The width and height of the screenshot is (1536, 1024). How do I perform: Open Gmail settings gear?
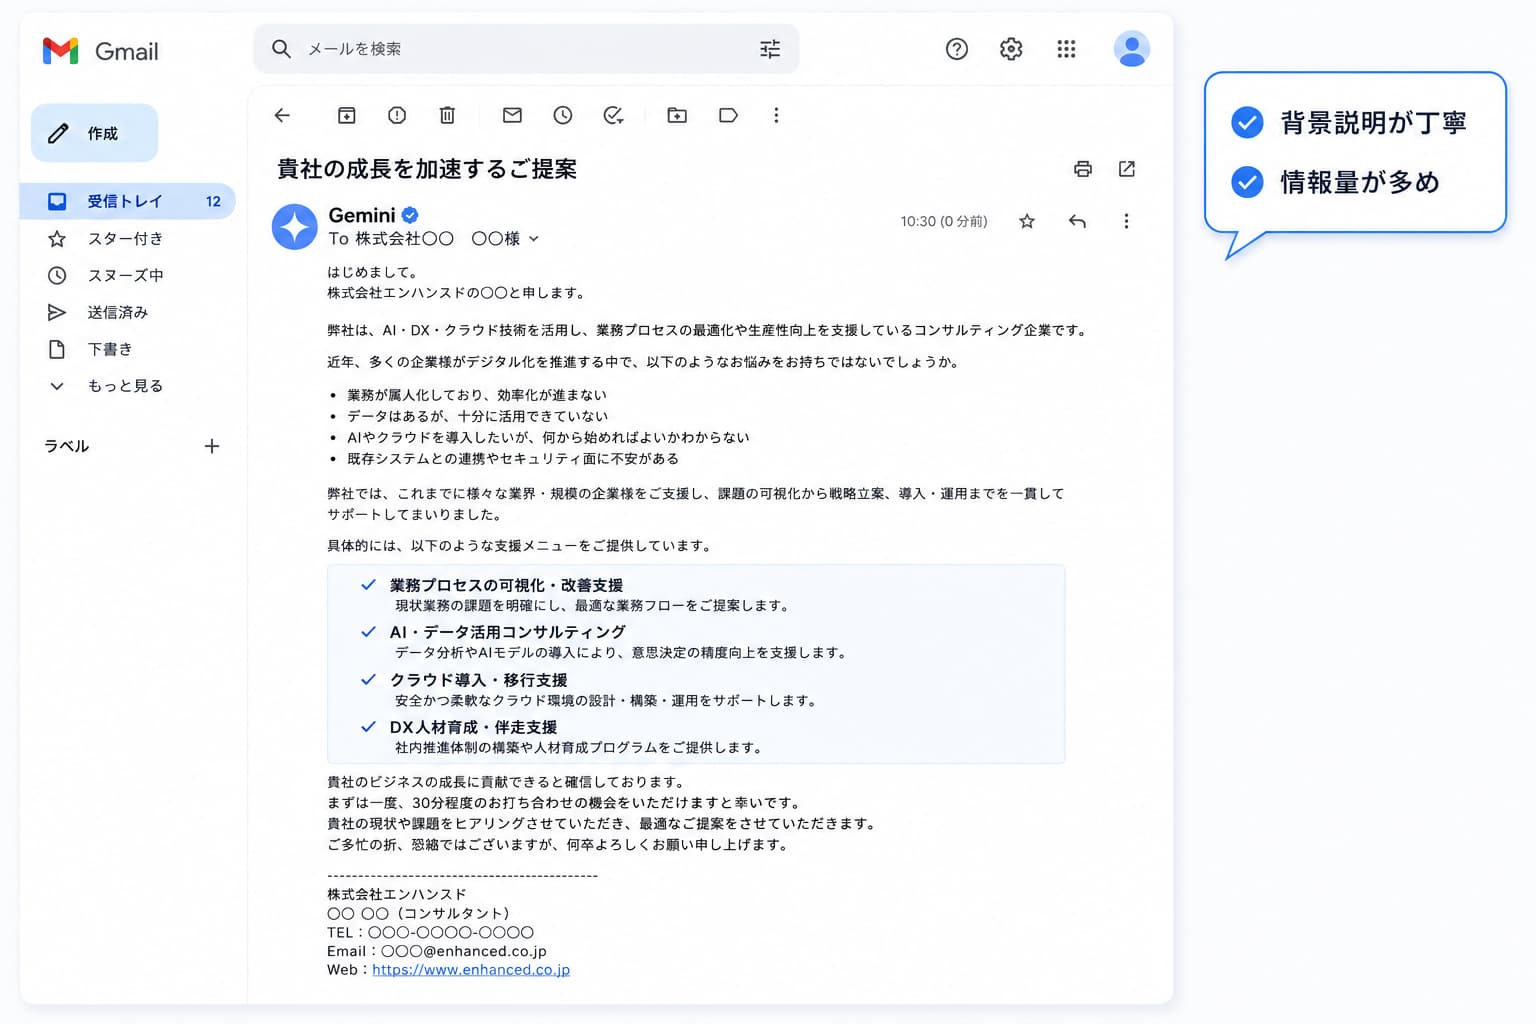pos(1011,49)
